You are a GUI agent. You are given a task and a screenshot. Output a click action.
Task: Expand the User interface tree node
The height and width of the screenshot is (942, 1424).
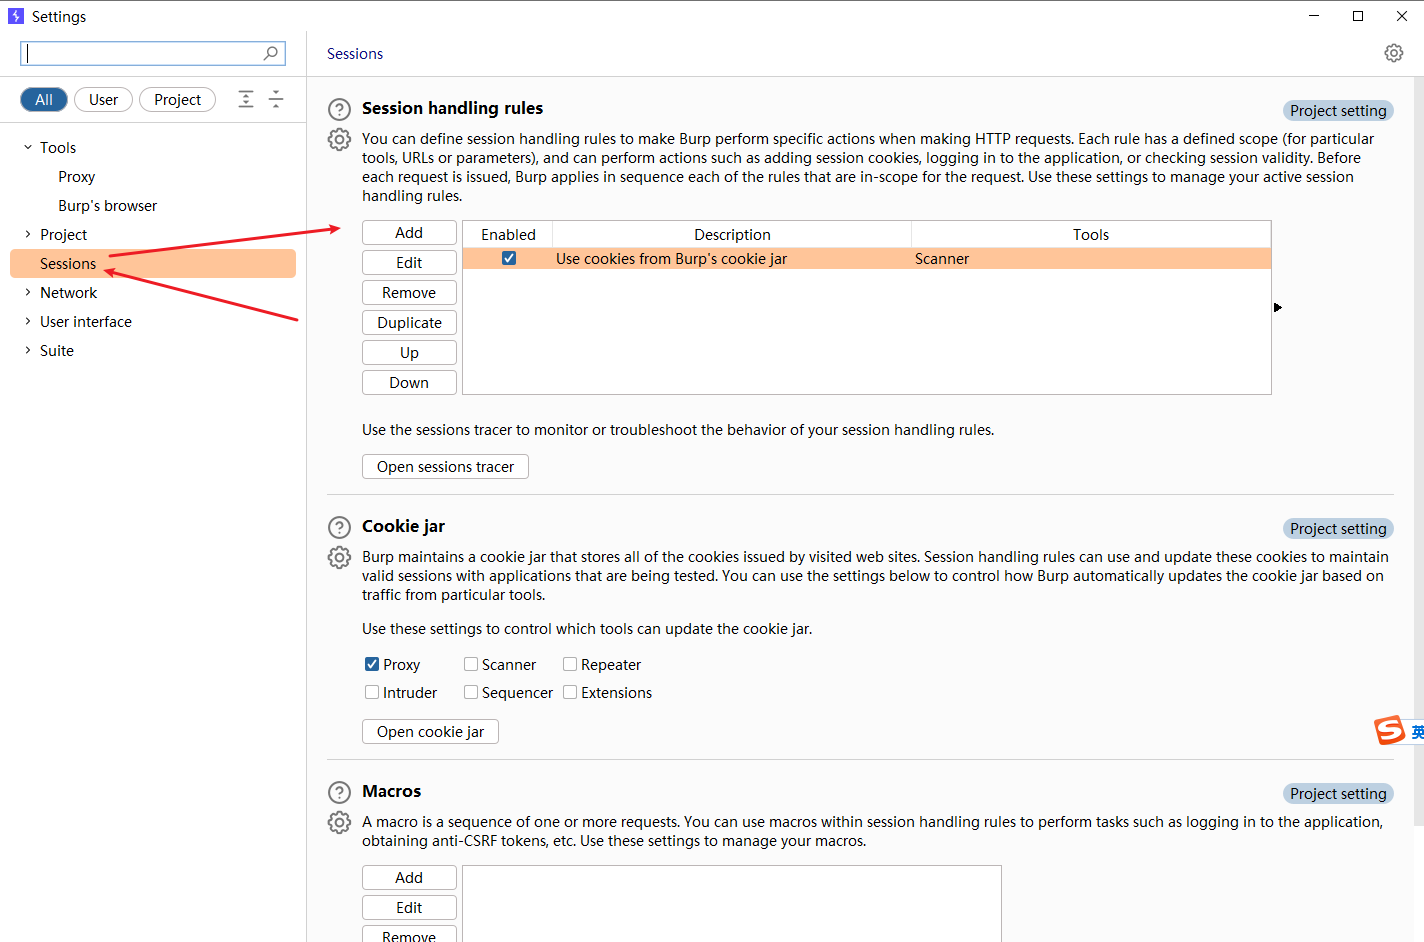[28, 321]
